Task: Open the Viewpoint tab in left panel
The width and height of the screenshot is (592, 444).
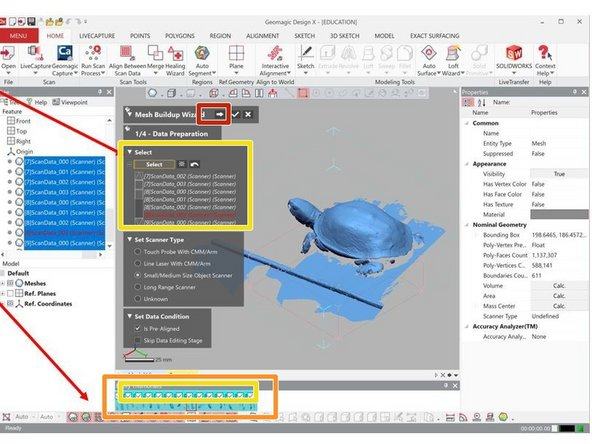Action: pos(70,102)
